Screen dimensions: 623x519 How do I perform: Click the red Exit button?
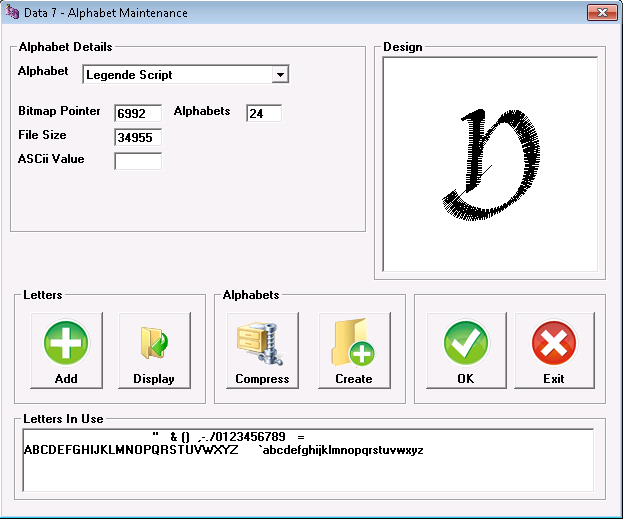pyautogui.click(x=554, y=350)
